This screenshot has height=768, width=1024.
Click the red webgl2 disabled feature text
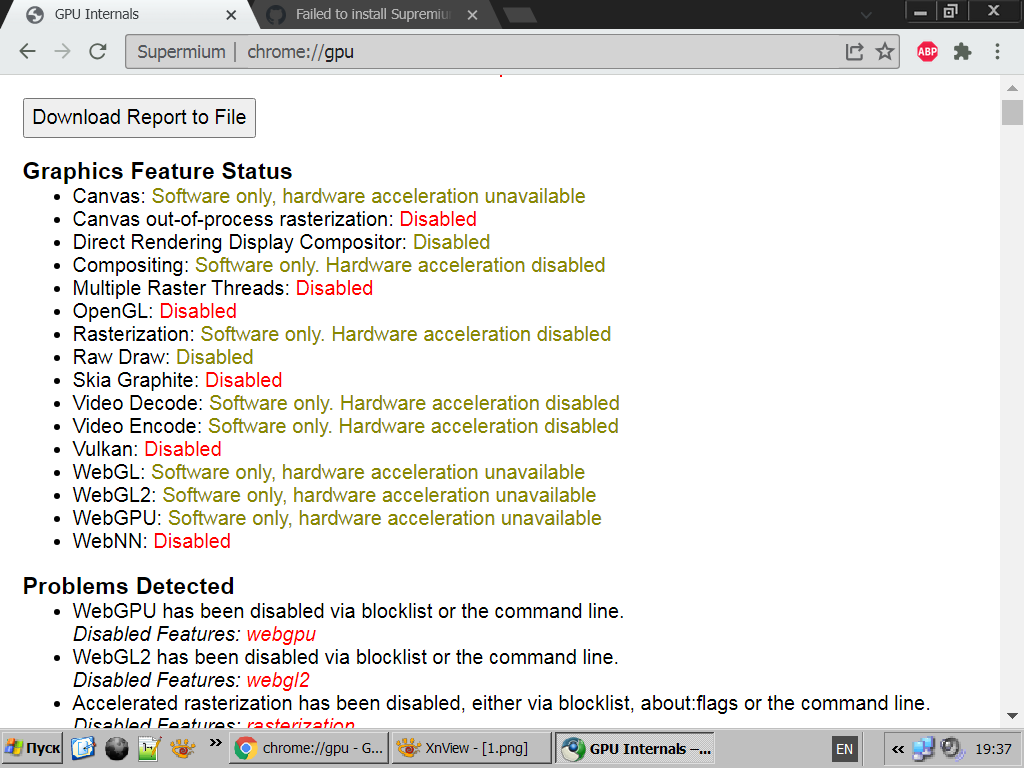coord(278,680)
